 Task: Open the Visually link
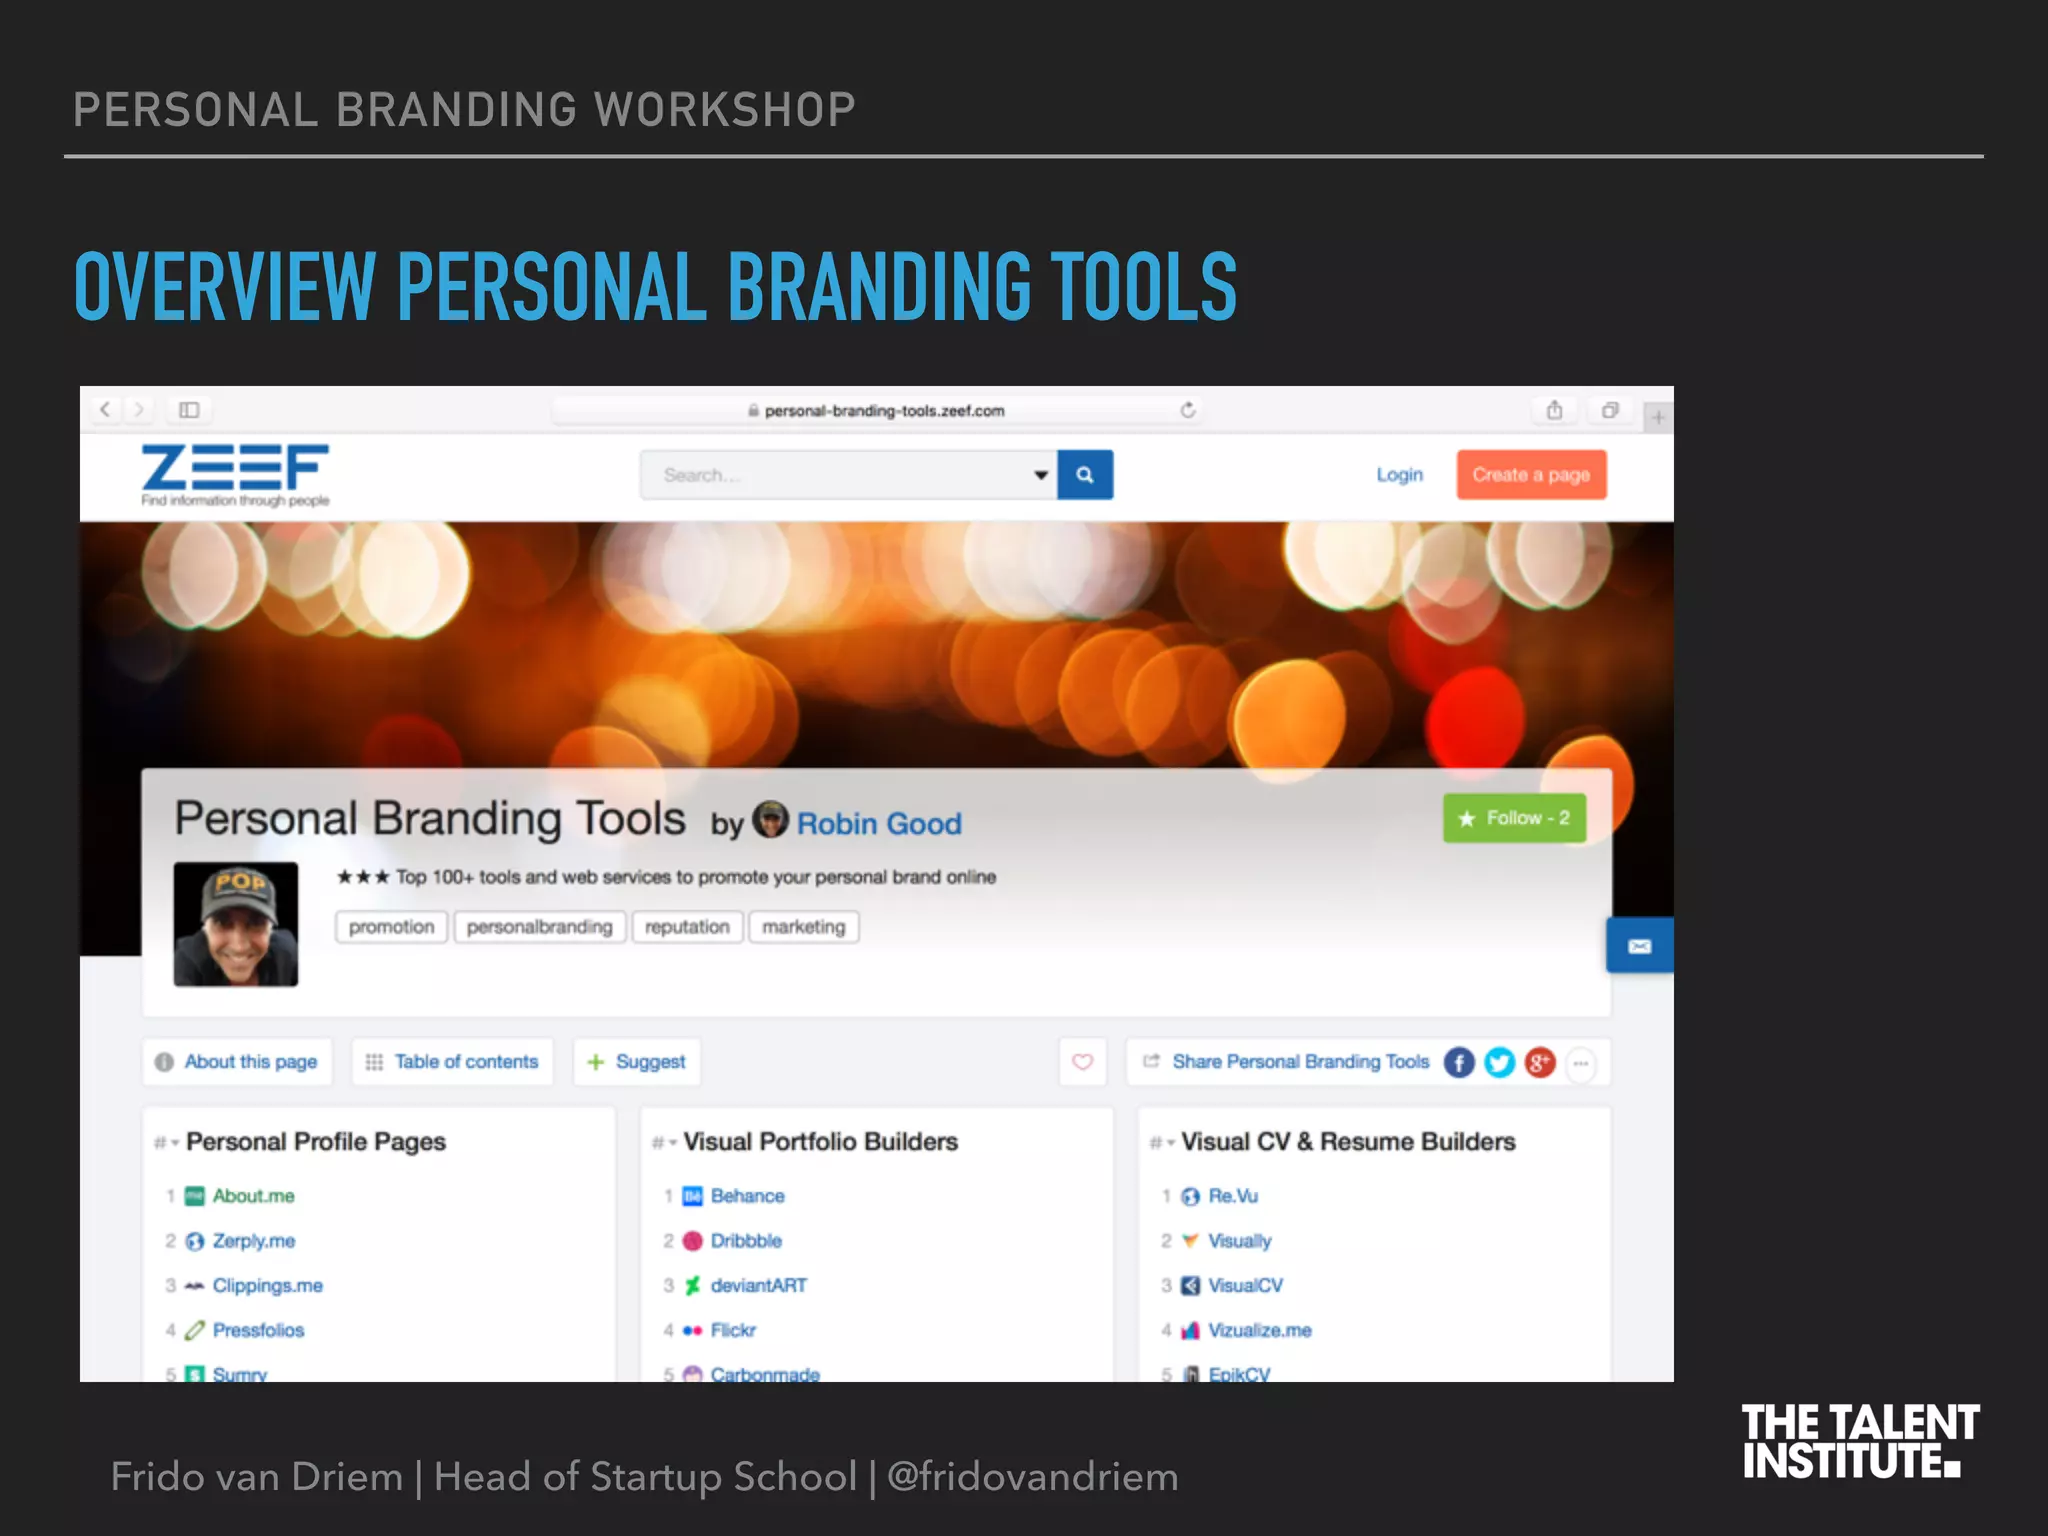1239,1241
